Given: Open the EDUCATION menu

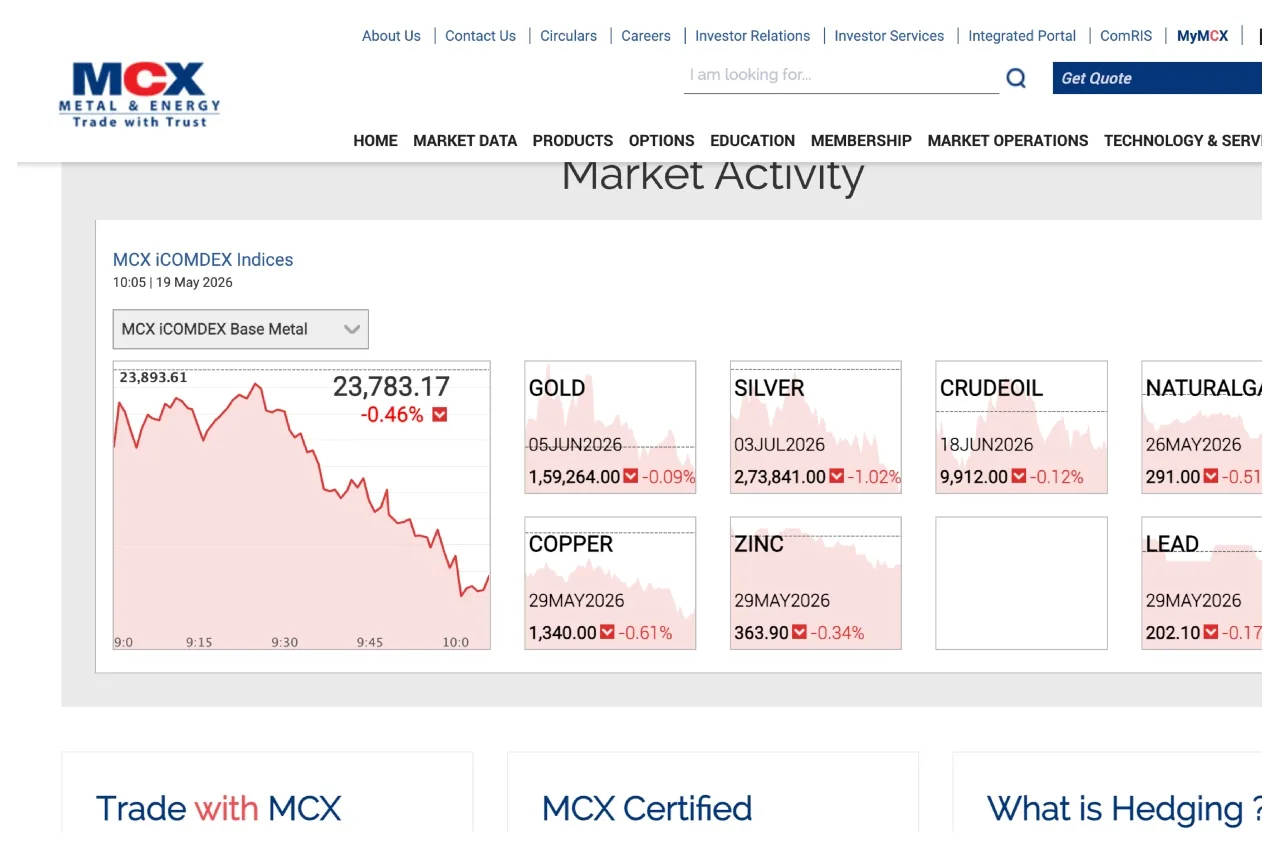Looking at the screenshot, I should click(x=753, y=141).
